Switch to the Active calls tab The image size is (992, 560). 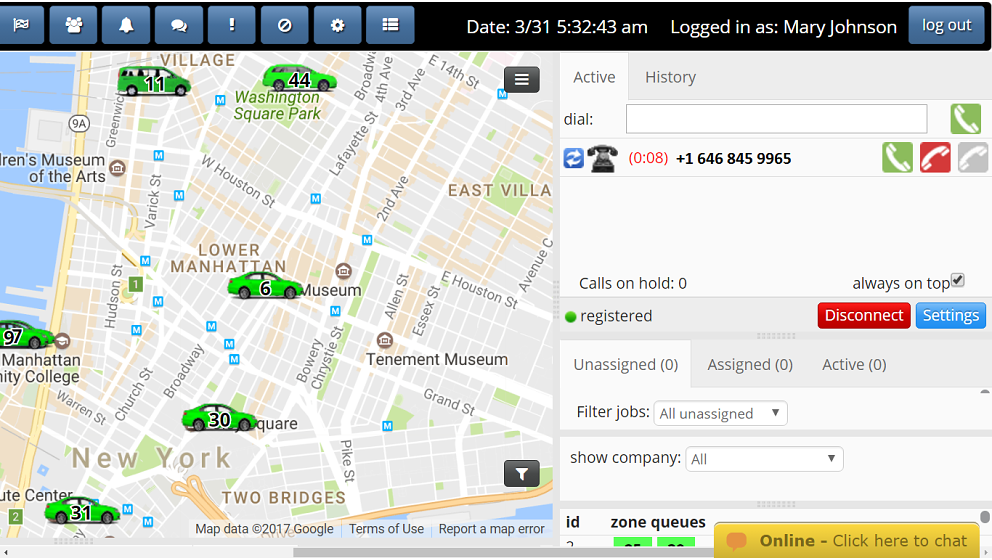[x=594, y=77]
